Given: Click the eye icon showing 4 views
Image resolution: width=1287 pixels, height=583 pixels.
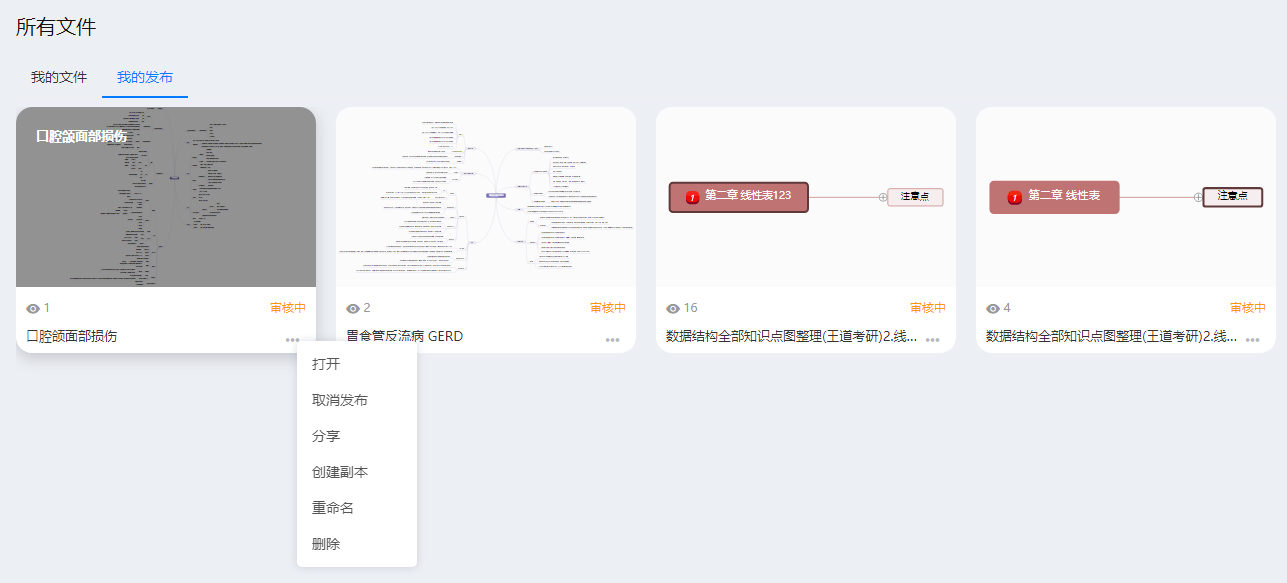Looking at the screenshot, I should 993,309.
